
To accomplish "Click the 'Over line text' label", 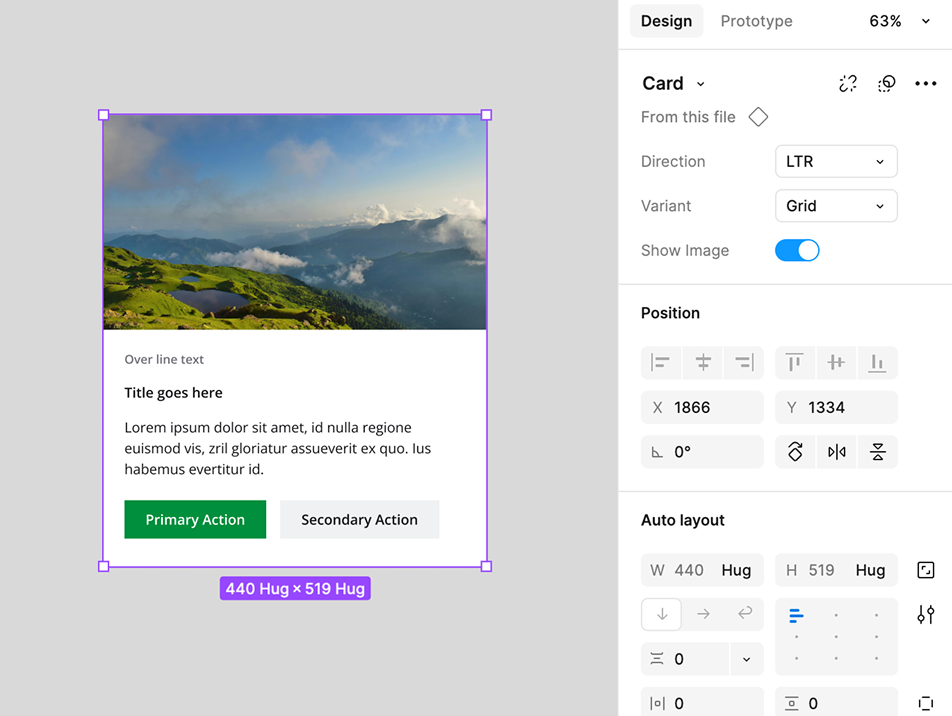I will pos(164,360).
